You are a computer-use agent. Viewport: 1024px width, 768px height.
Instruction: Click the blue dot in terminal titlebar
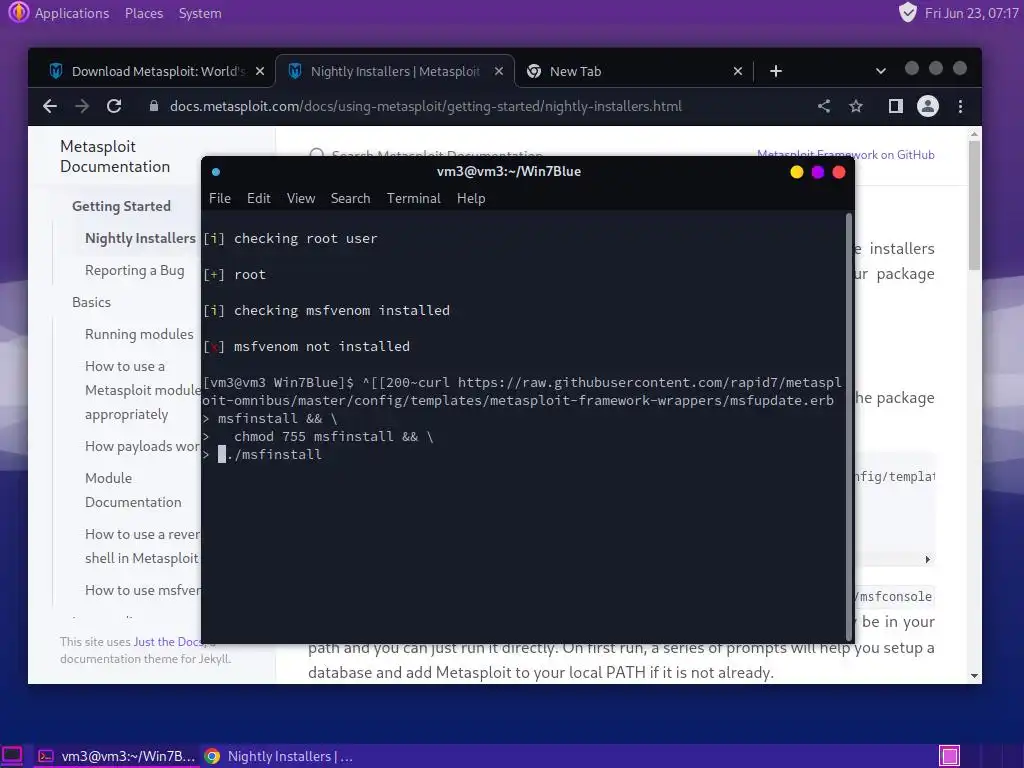click(x=216, y=172)
